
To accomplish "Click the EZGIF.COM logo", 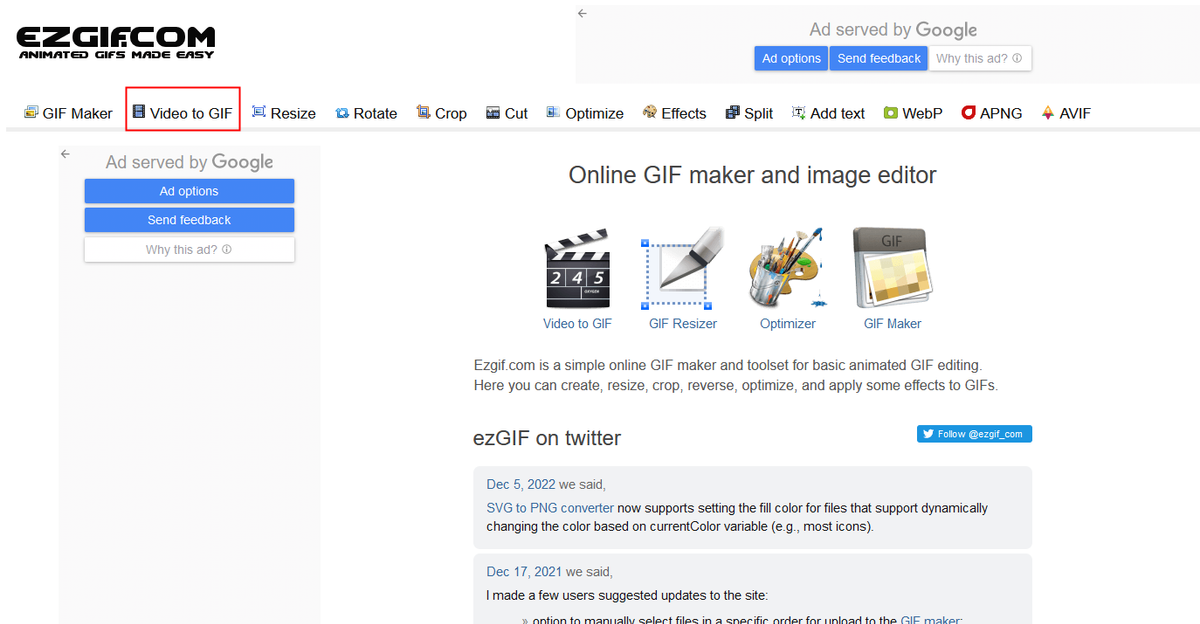I will 116,41.
